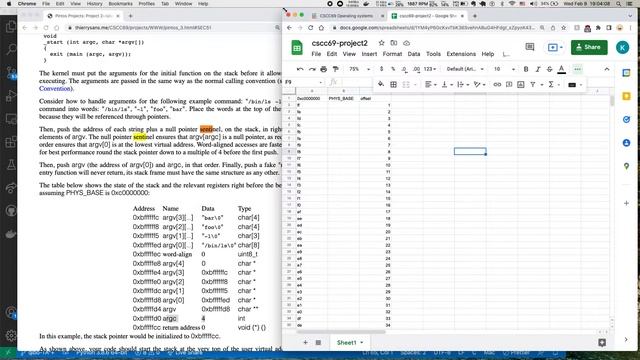
Task: Open the cell borders tool
Action: [393, 84]
